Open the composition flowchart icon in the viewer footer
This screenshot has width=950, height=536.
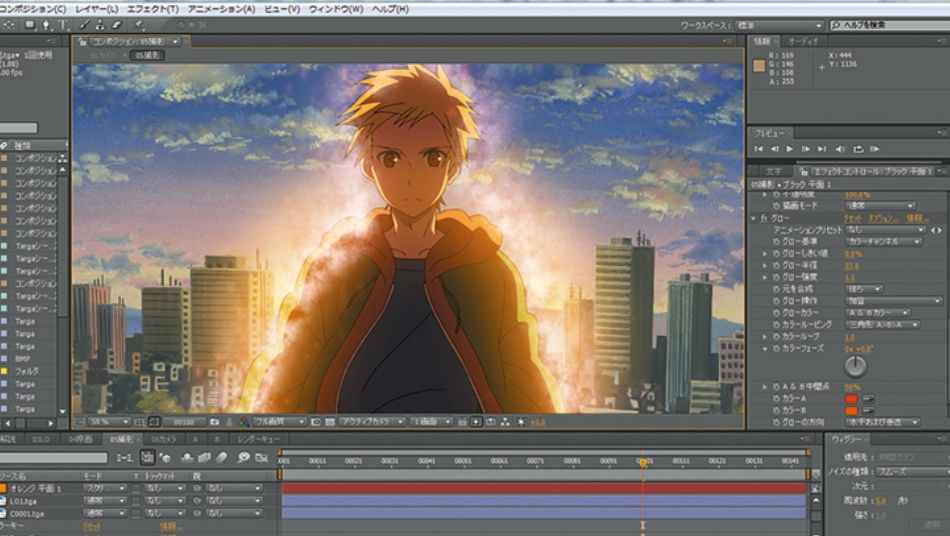click(505, 422)
